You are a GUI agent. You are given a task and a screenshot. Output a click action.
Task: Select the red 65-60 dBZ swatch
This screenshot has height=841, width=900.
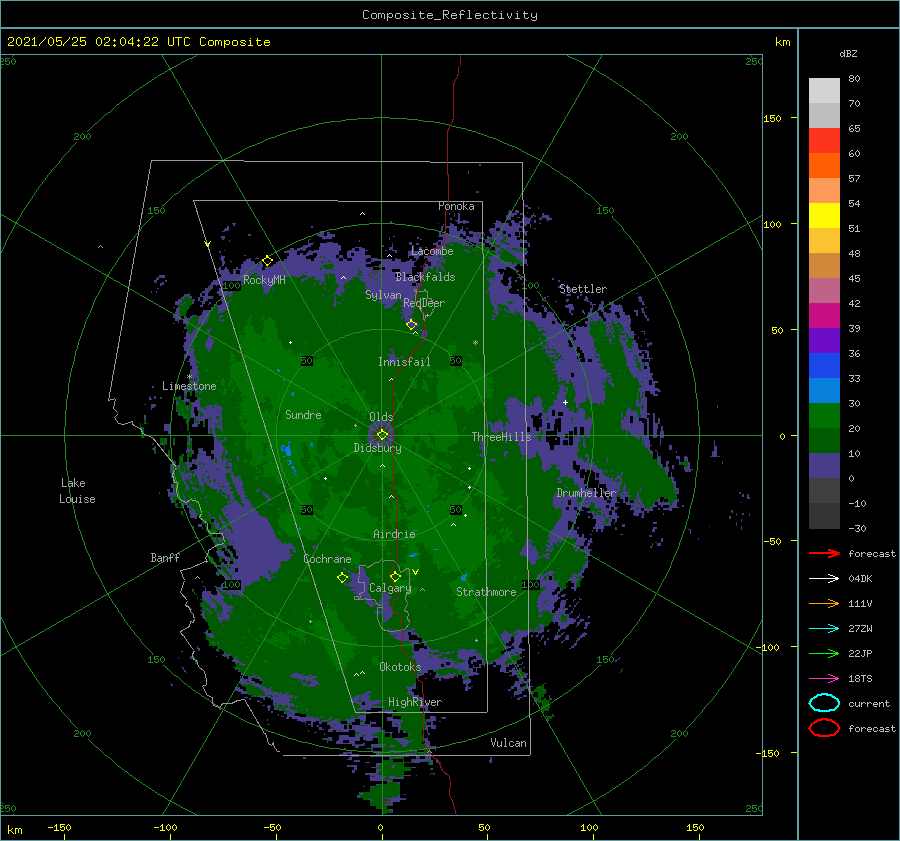[x=824, y=141]
